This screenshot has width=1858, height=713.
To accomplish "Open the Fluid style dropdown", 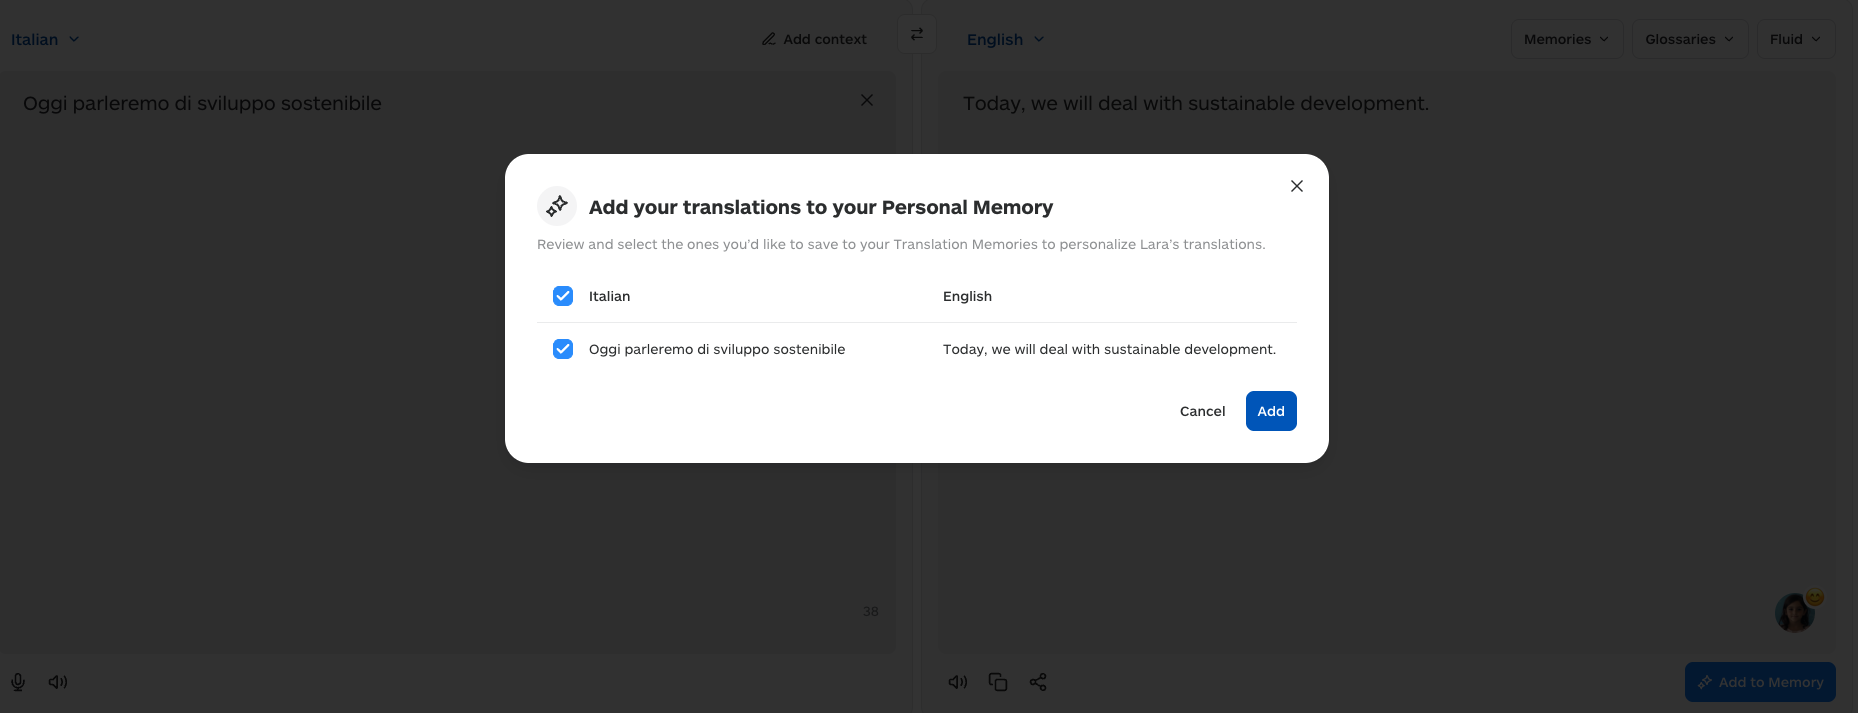I will click(1795, 39).
